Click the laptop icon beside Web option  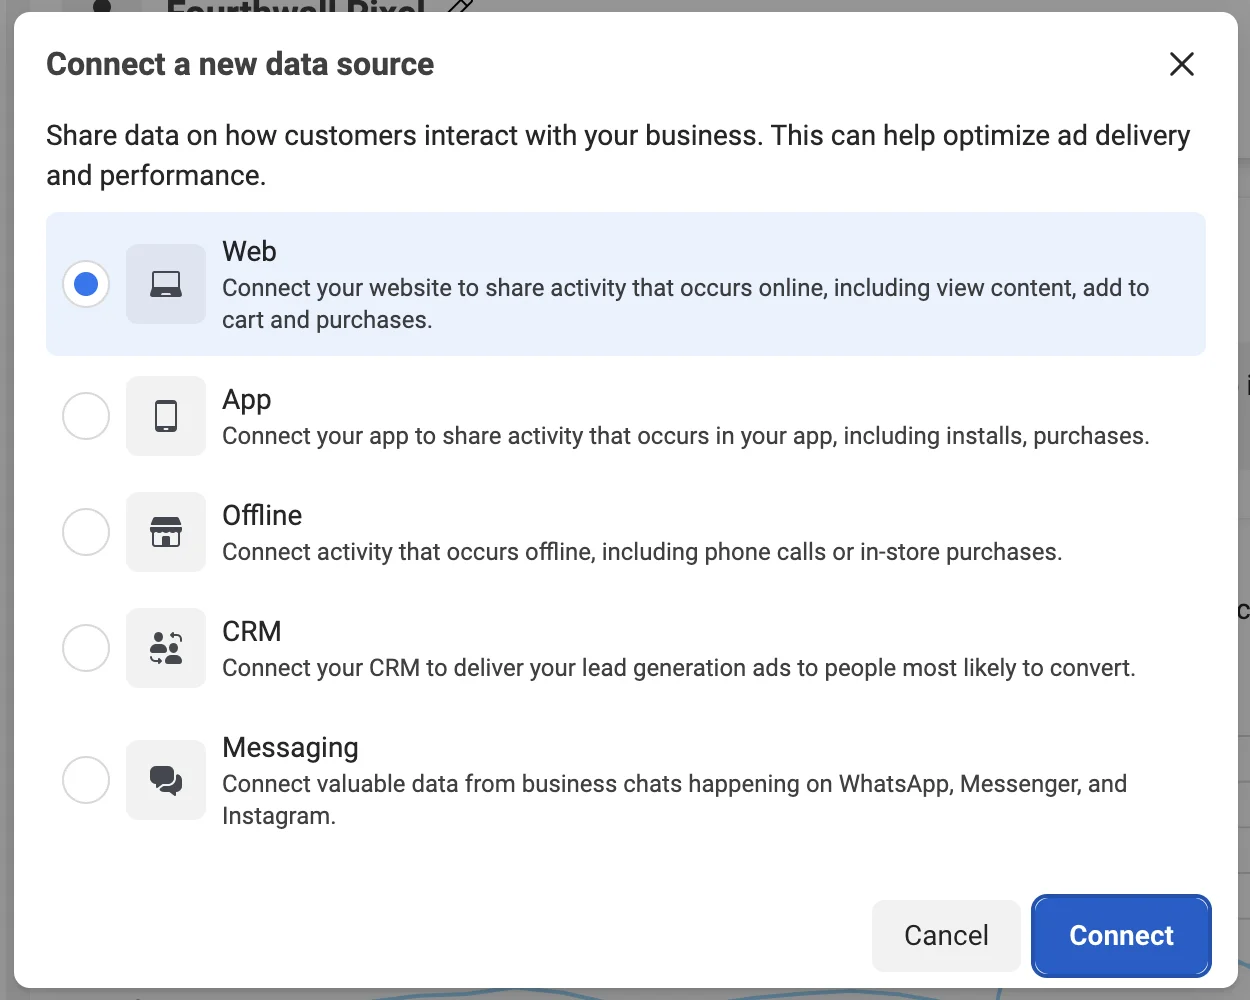(166, 284)
